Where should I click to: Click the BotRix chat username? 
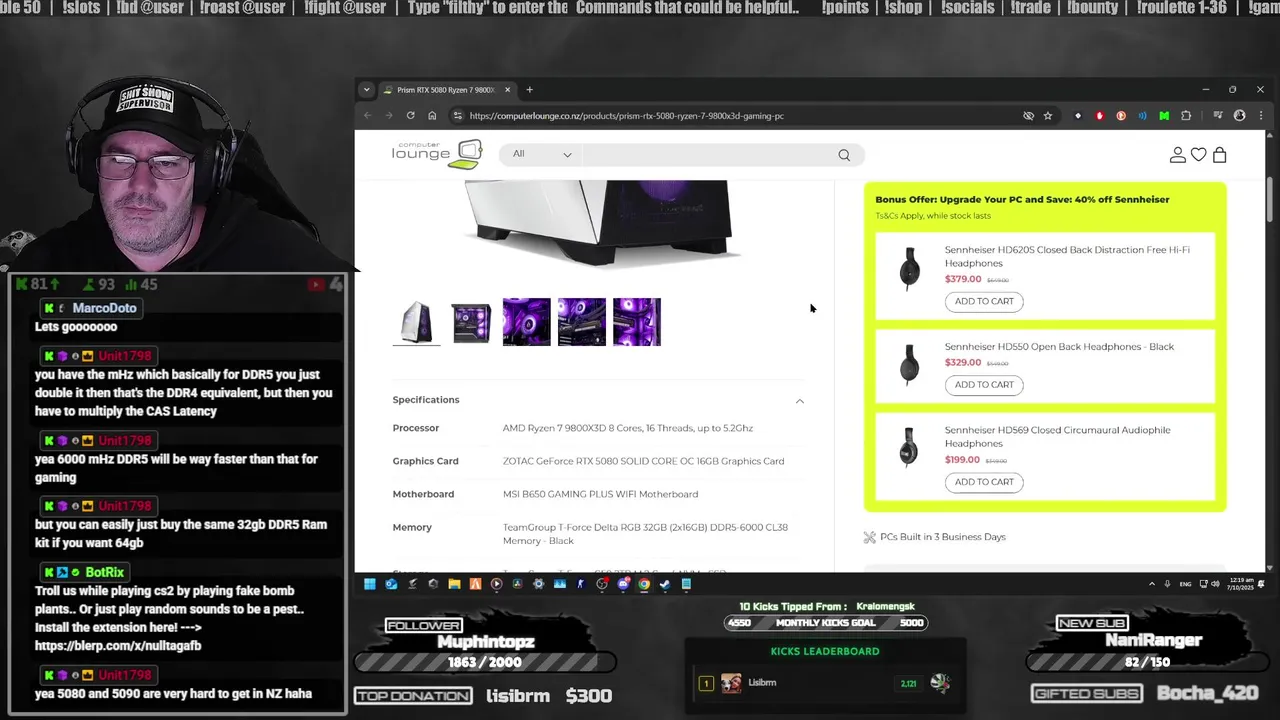[105, 572]
